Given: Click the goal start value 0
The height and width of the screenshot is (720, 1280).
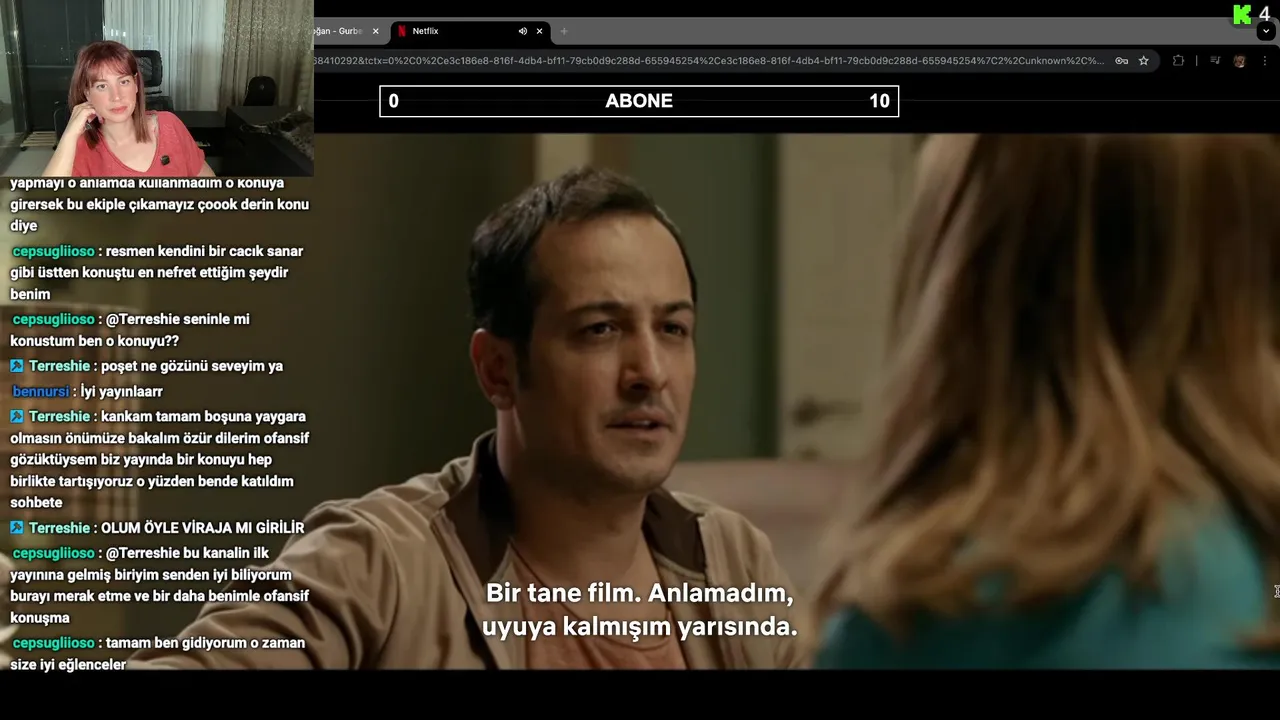Looking at the screenshot, I should (x=393, y=101).
